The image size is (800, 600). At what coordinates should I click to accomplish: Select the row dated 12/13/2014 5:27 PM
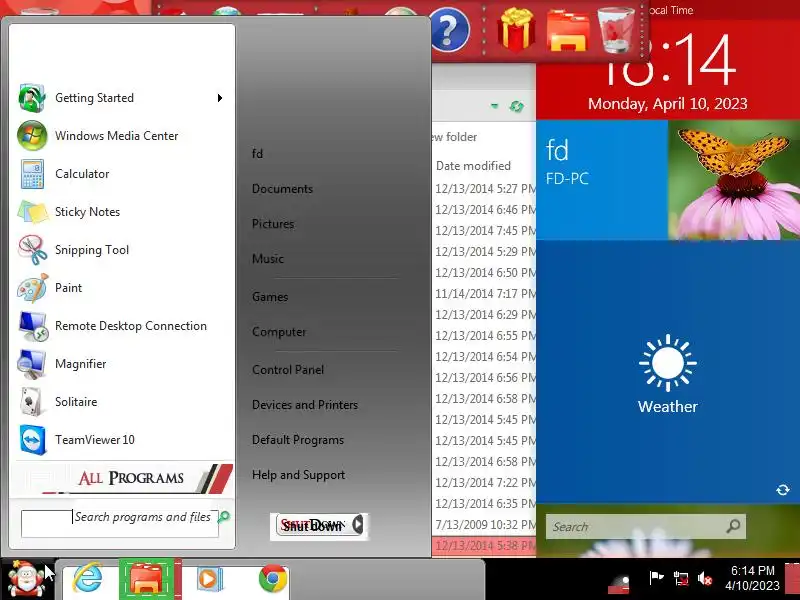pos(484,189)
